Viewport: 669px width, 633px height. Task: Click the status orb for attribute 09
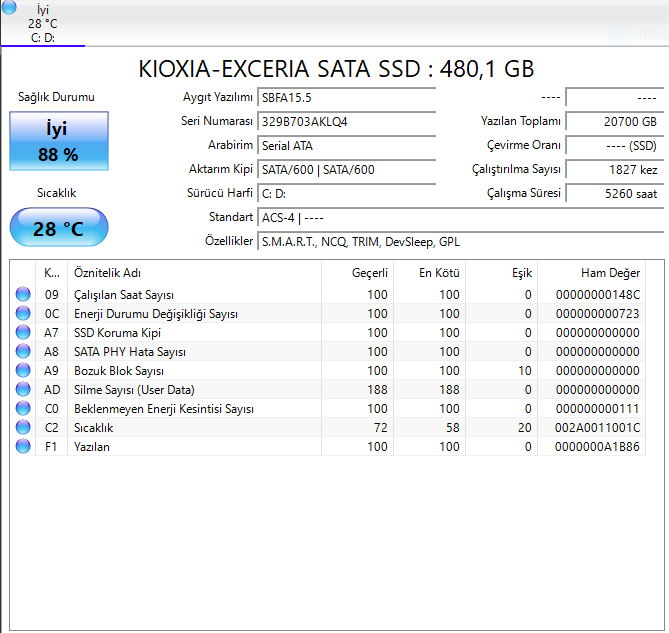[23, 294]
